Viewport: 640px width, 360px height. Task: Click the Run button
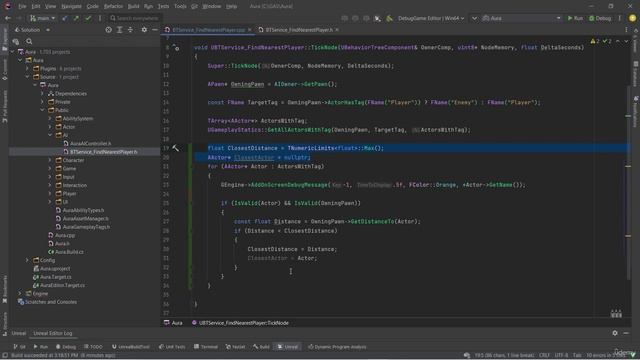[x=575, y=18]
